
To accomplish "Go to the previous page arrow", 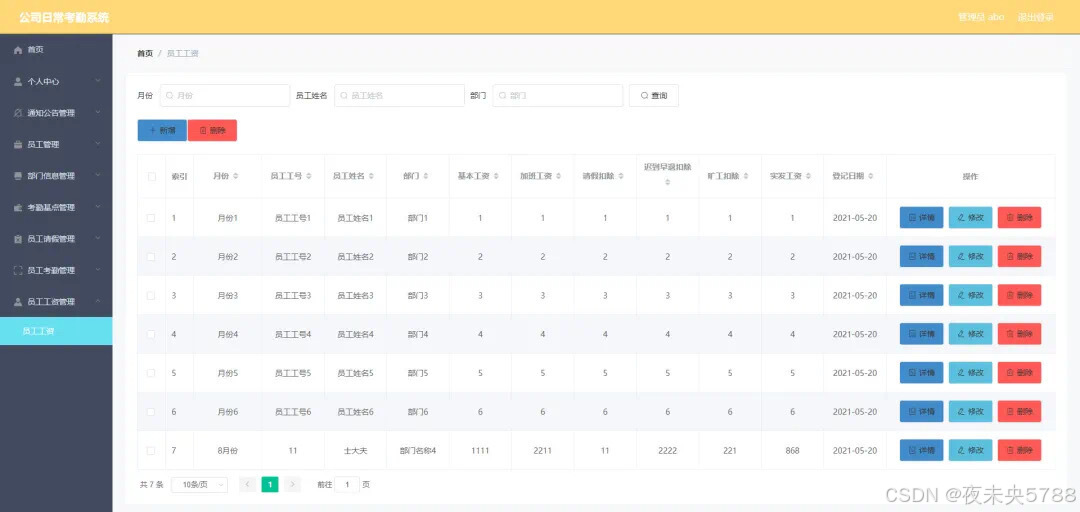I will pyautogui.click(x=248, y=484).
